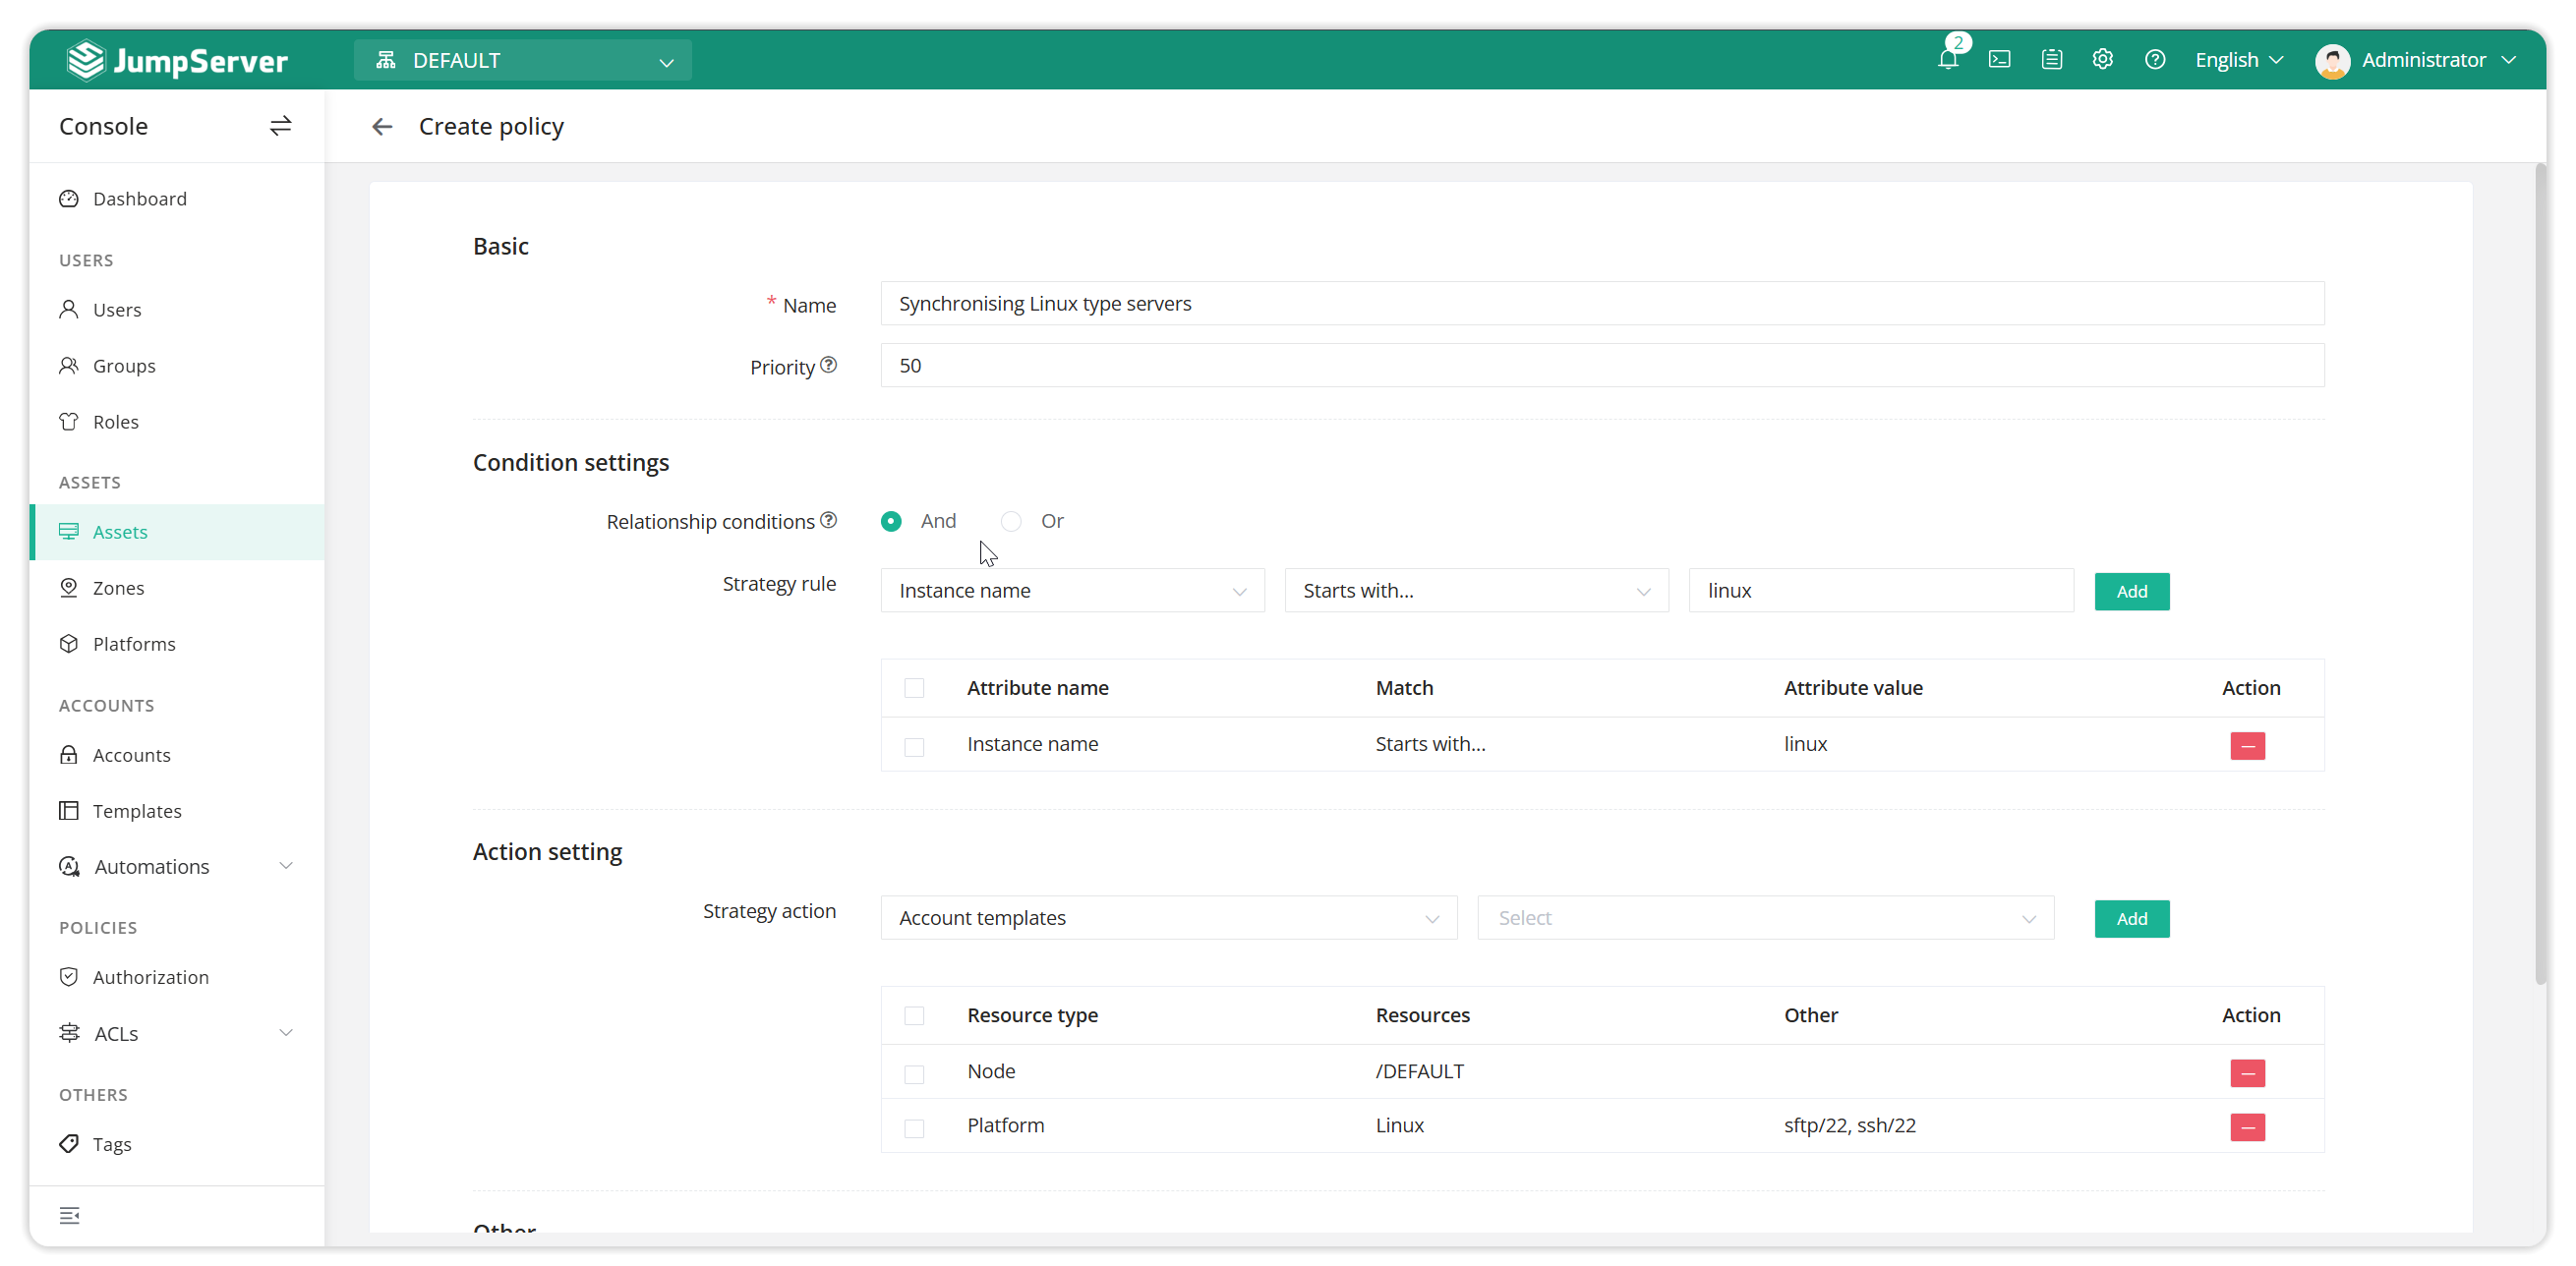The image size is (2576, 1266).
Task: Click the sftp/22, ssh/22 cell
Action: 1849,1126
